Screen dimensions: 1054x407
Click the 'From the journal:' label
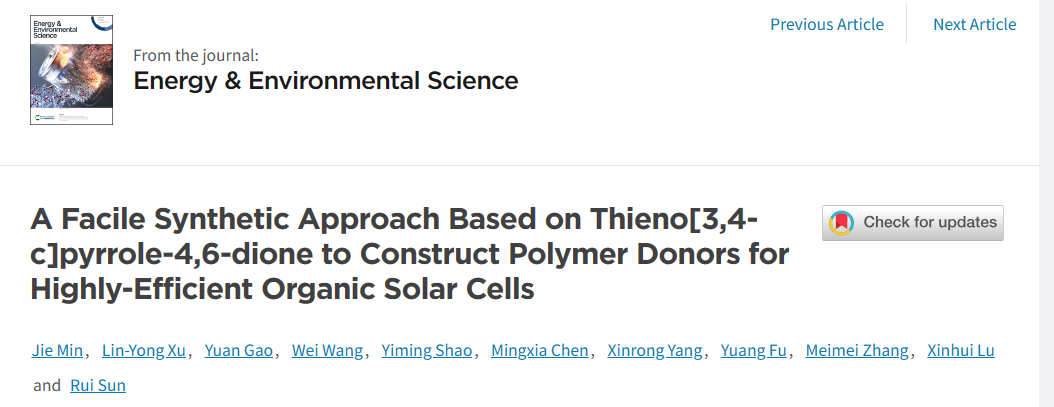click(196, 55)
